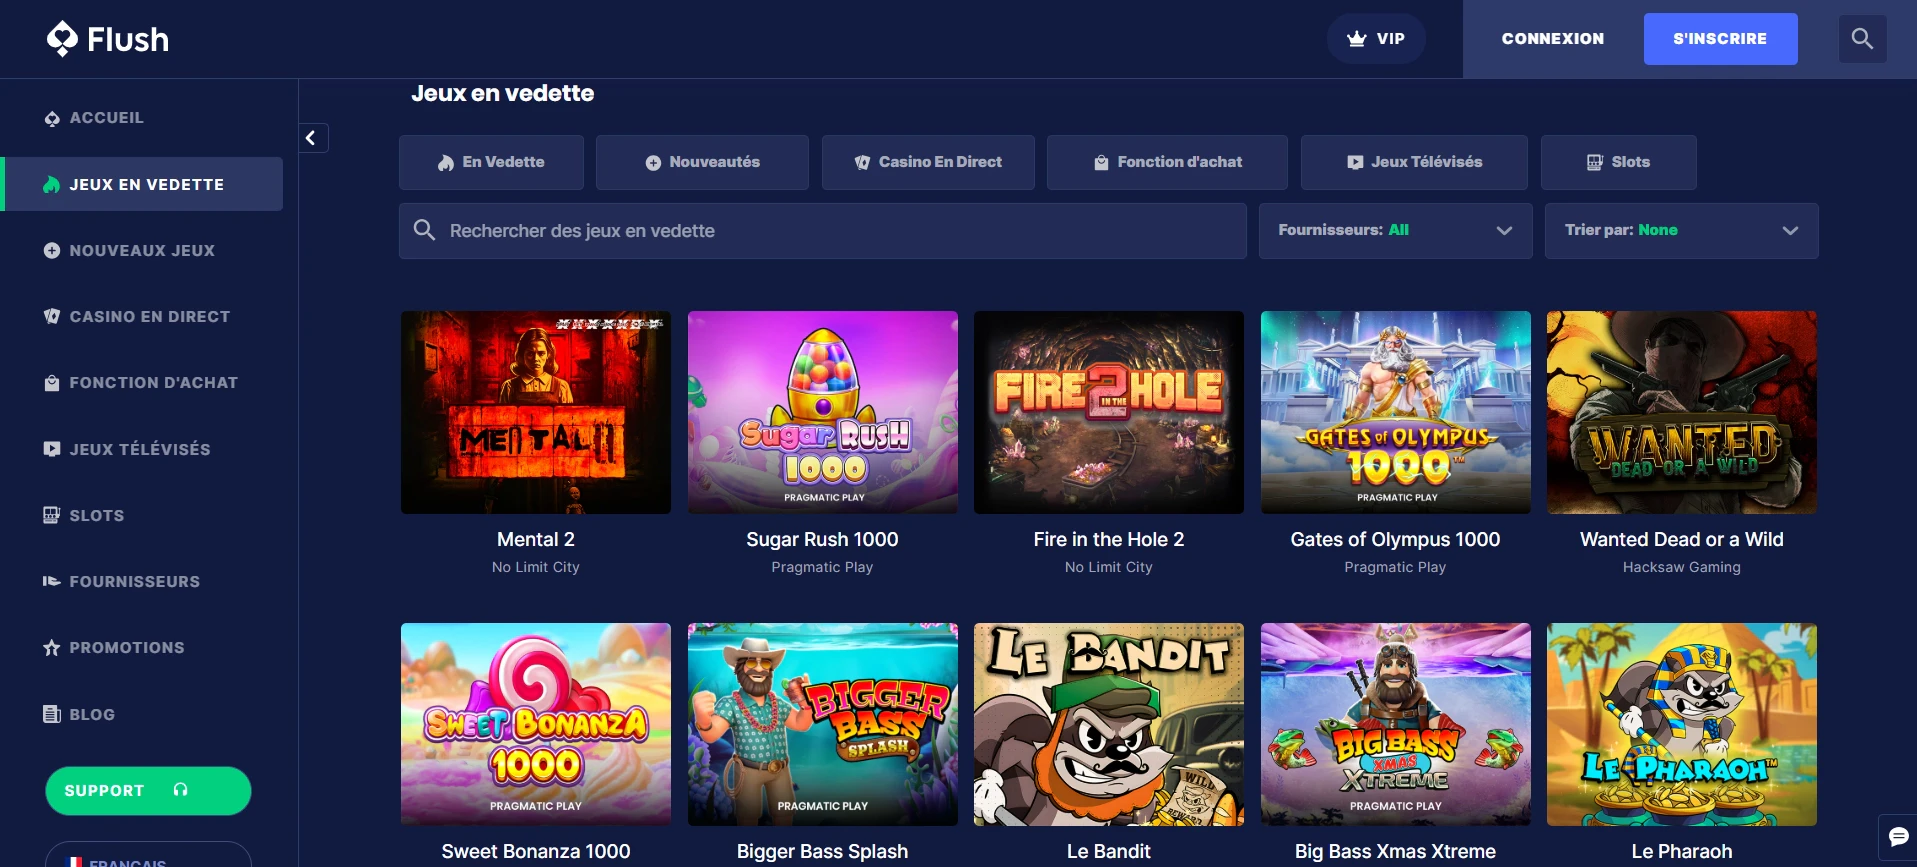
Task: Open the Gates of Olympus 1000 thumbnail
Action: pos(1396,412)
